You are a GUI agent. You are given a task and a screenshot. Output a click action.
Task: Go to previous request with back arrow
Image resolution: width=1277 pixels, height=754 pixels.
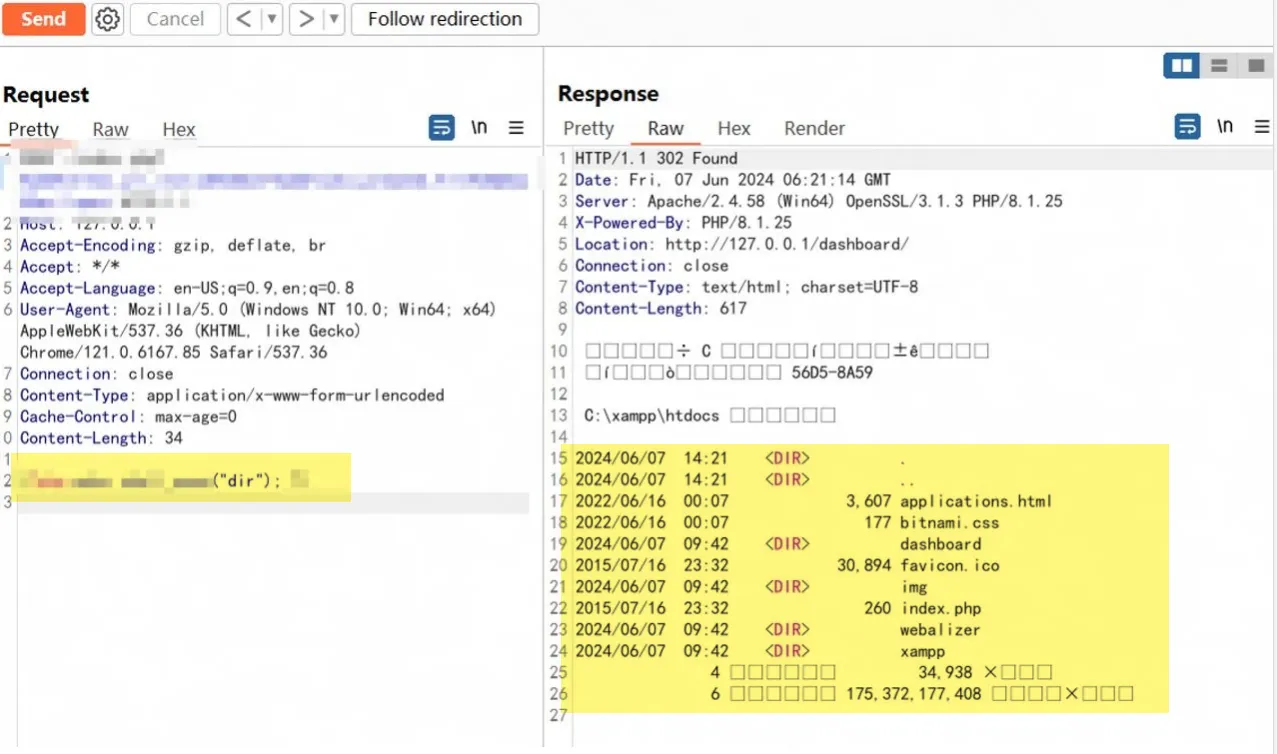click(243, 19)
